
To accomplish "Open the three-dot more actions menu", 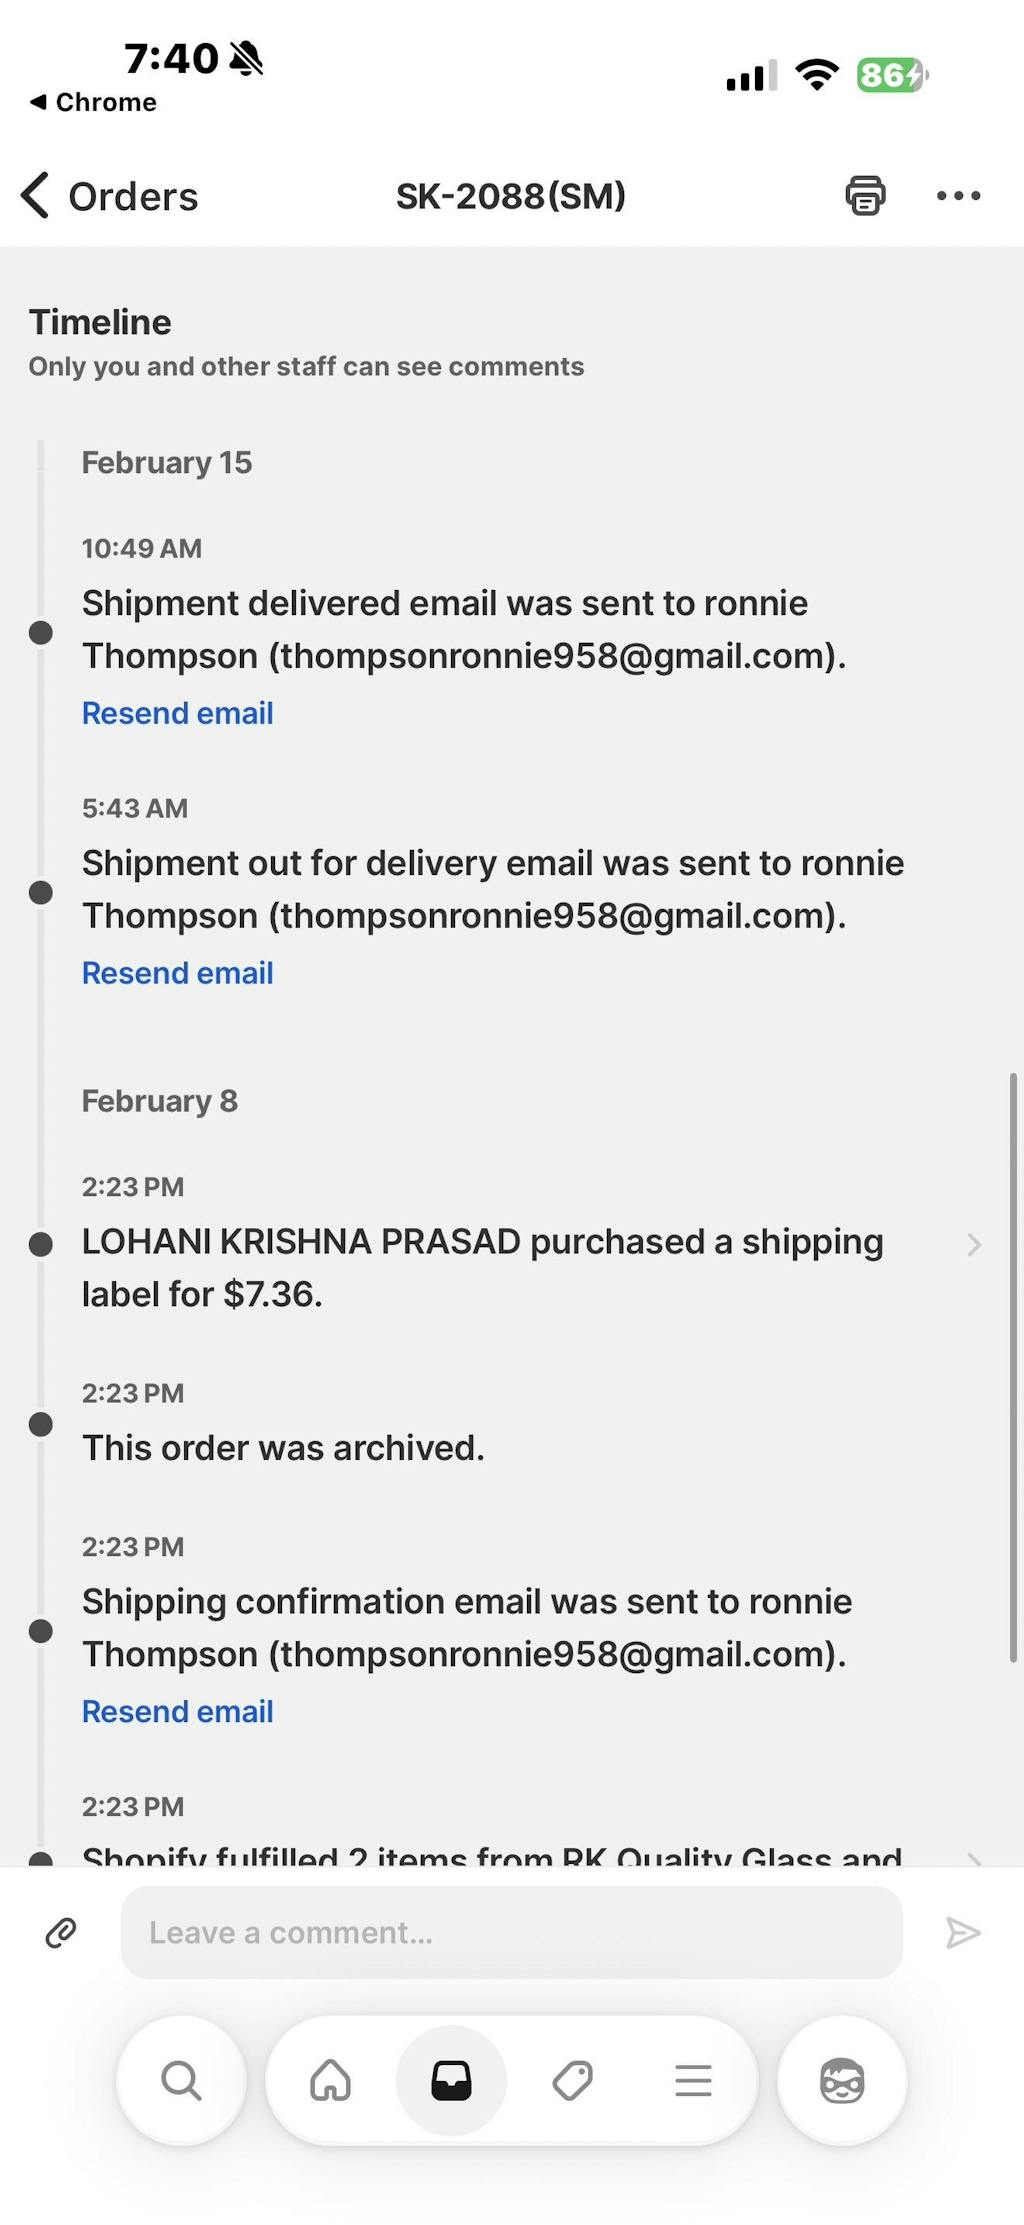I will click(958, 195).
